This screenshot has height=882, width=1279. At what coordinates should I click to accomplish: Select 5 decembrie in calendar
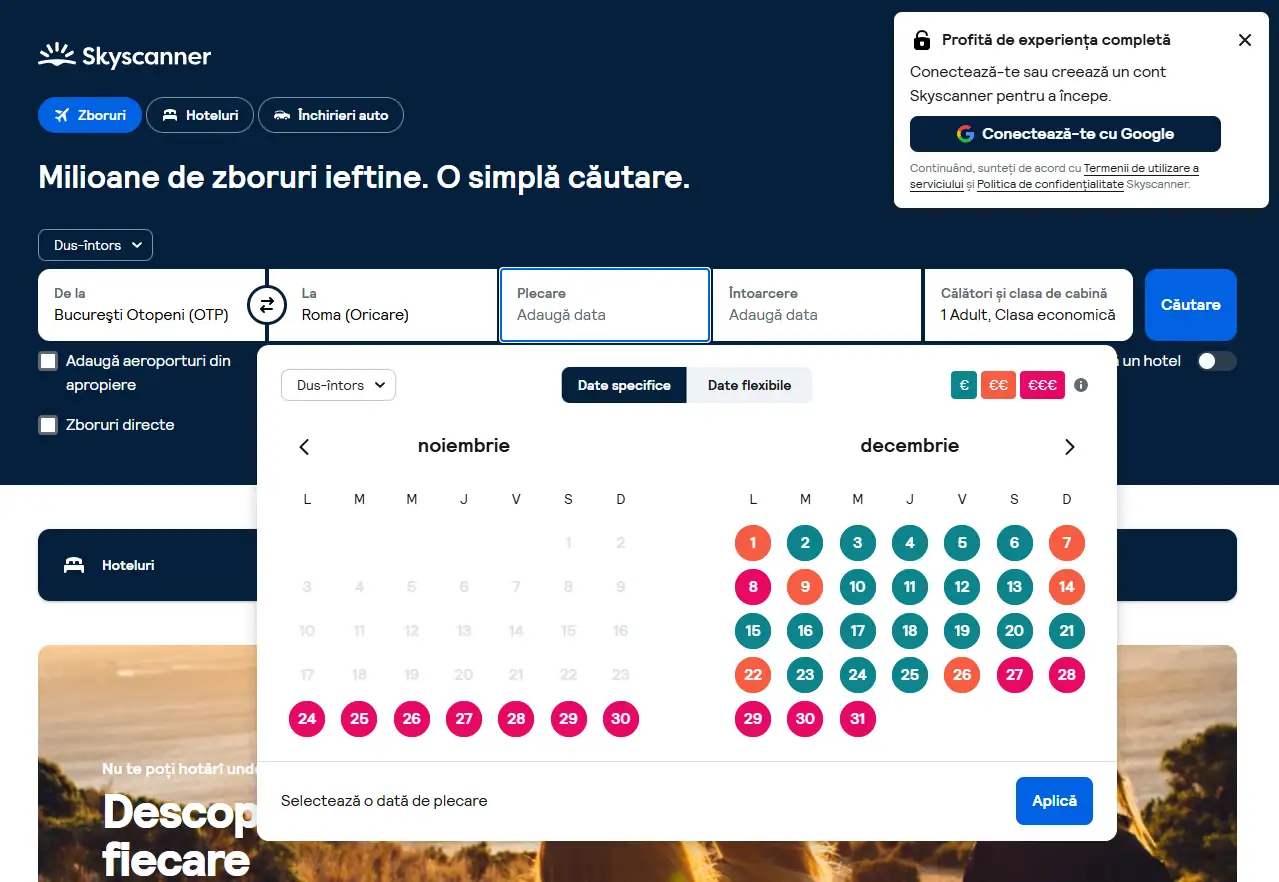coord(962,543)
